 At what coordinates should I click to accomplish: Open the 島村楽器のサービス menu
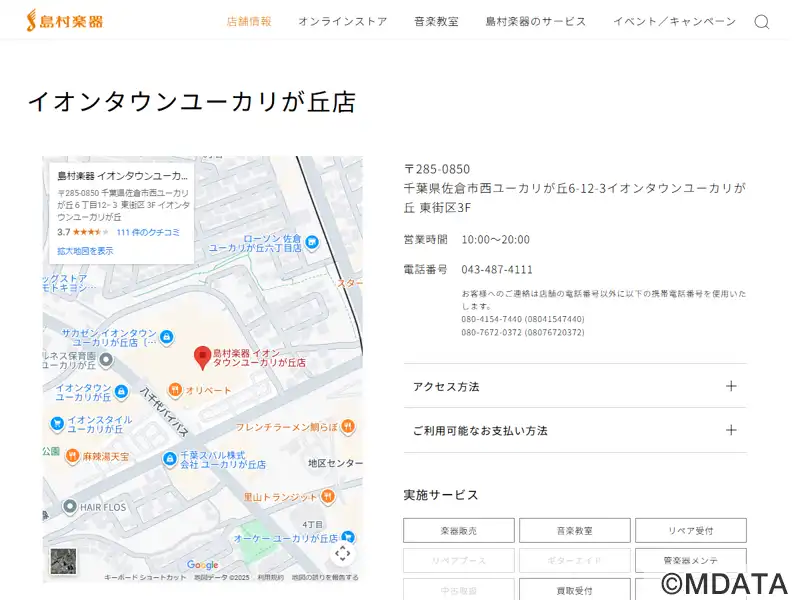(x=536, y=21)
